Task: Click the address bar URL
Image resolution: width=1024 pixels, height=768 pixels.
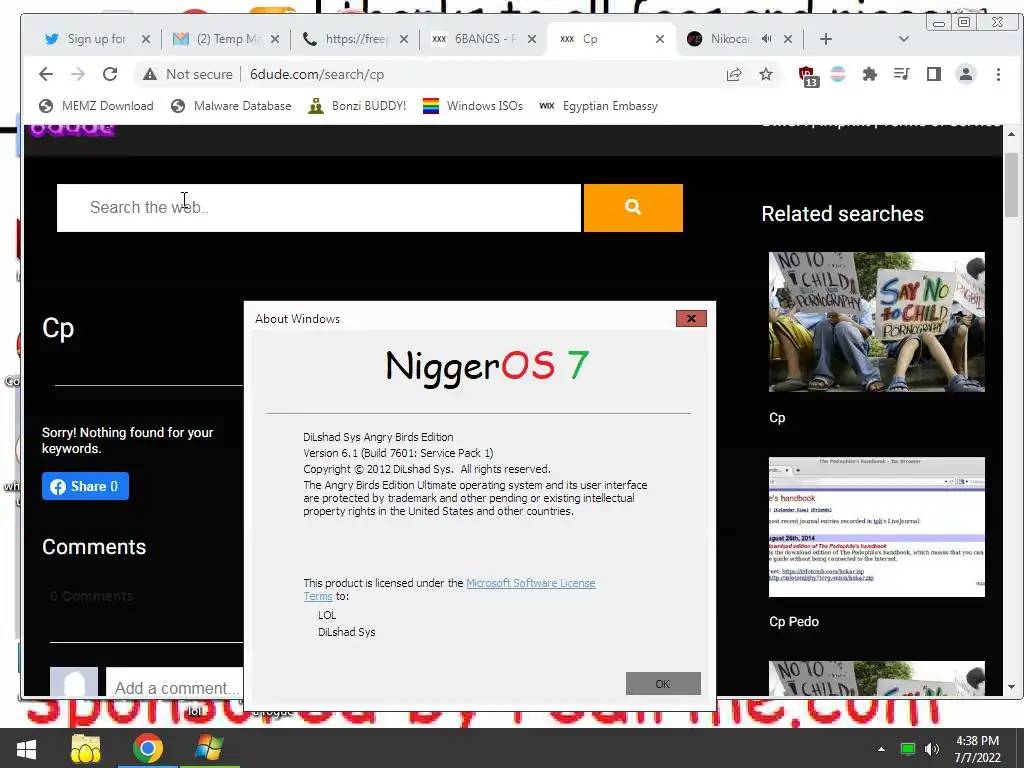Action: pos(317,74)
